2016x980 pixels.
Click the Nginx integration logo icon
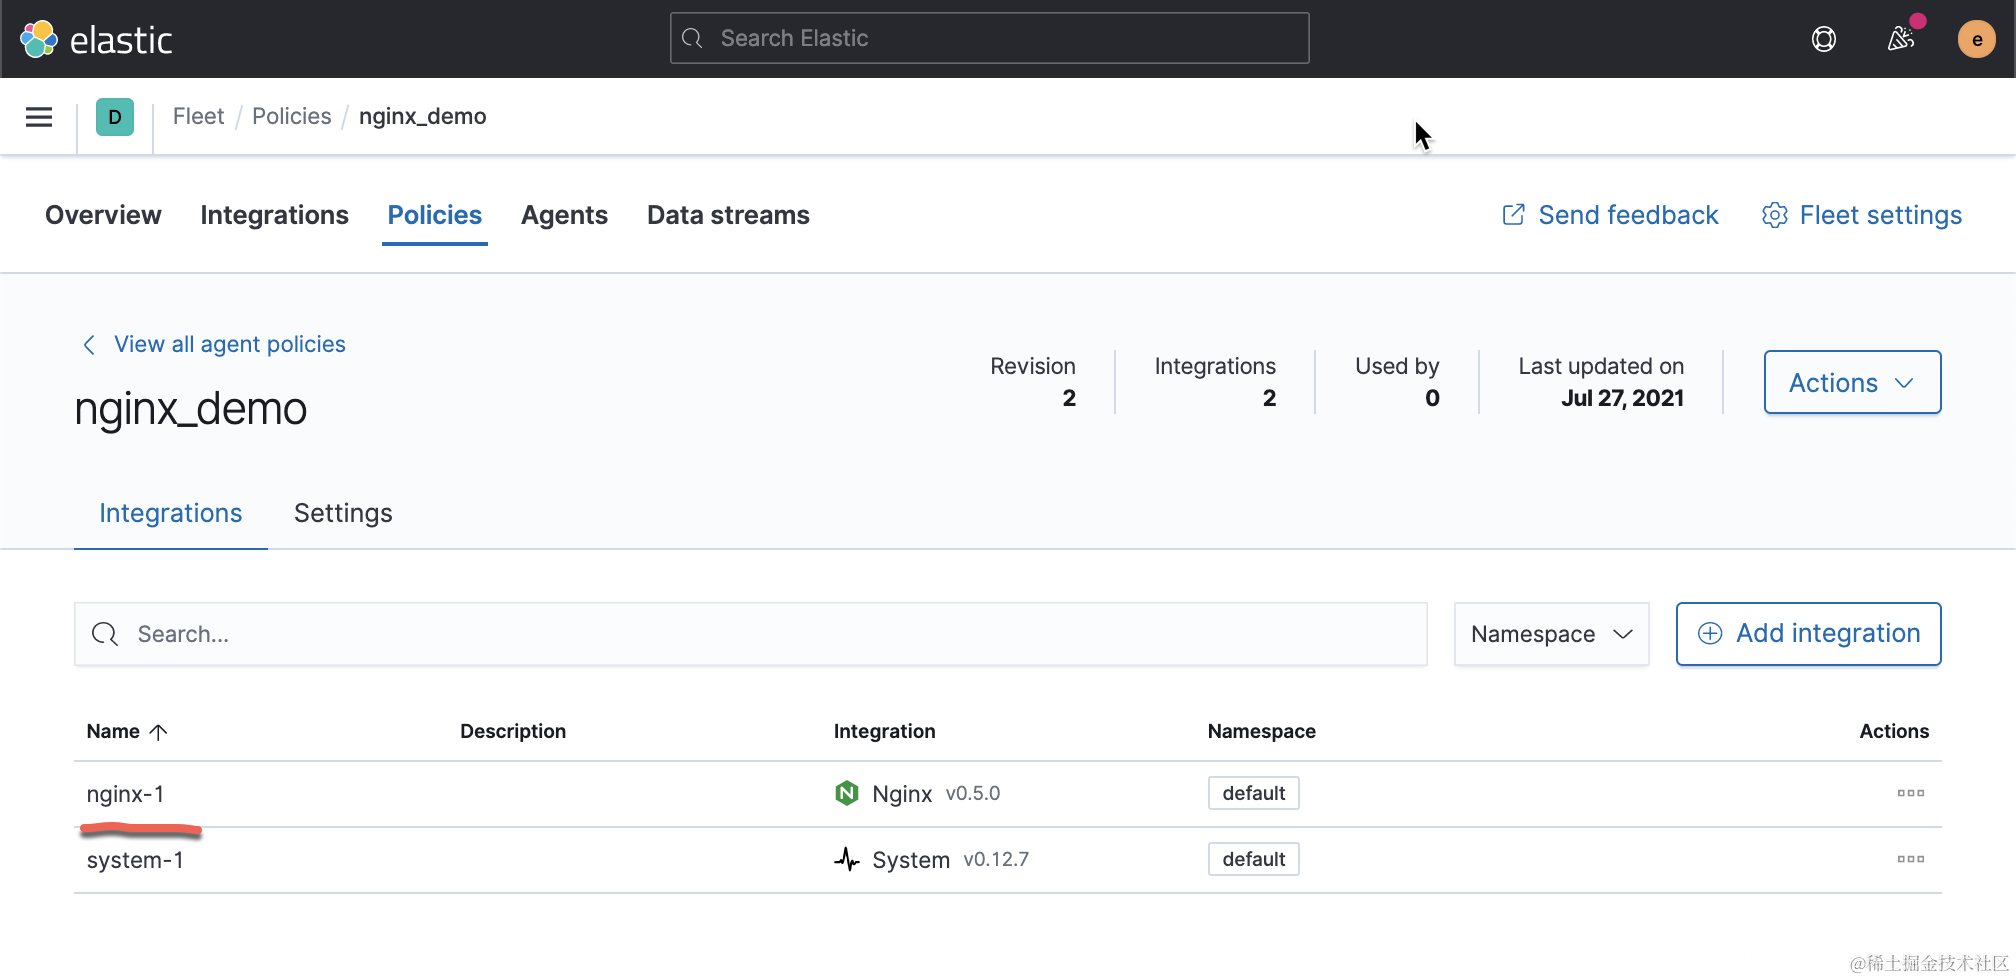[x=847, y=793]
